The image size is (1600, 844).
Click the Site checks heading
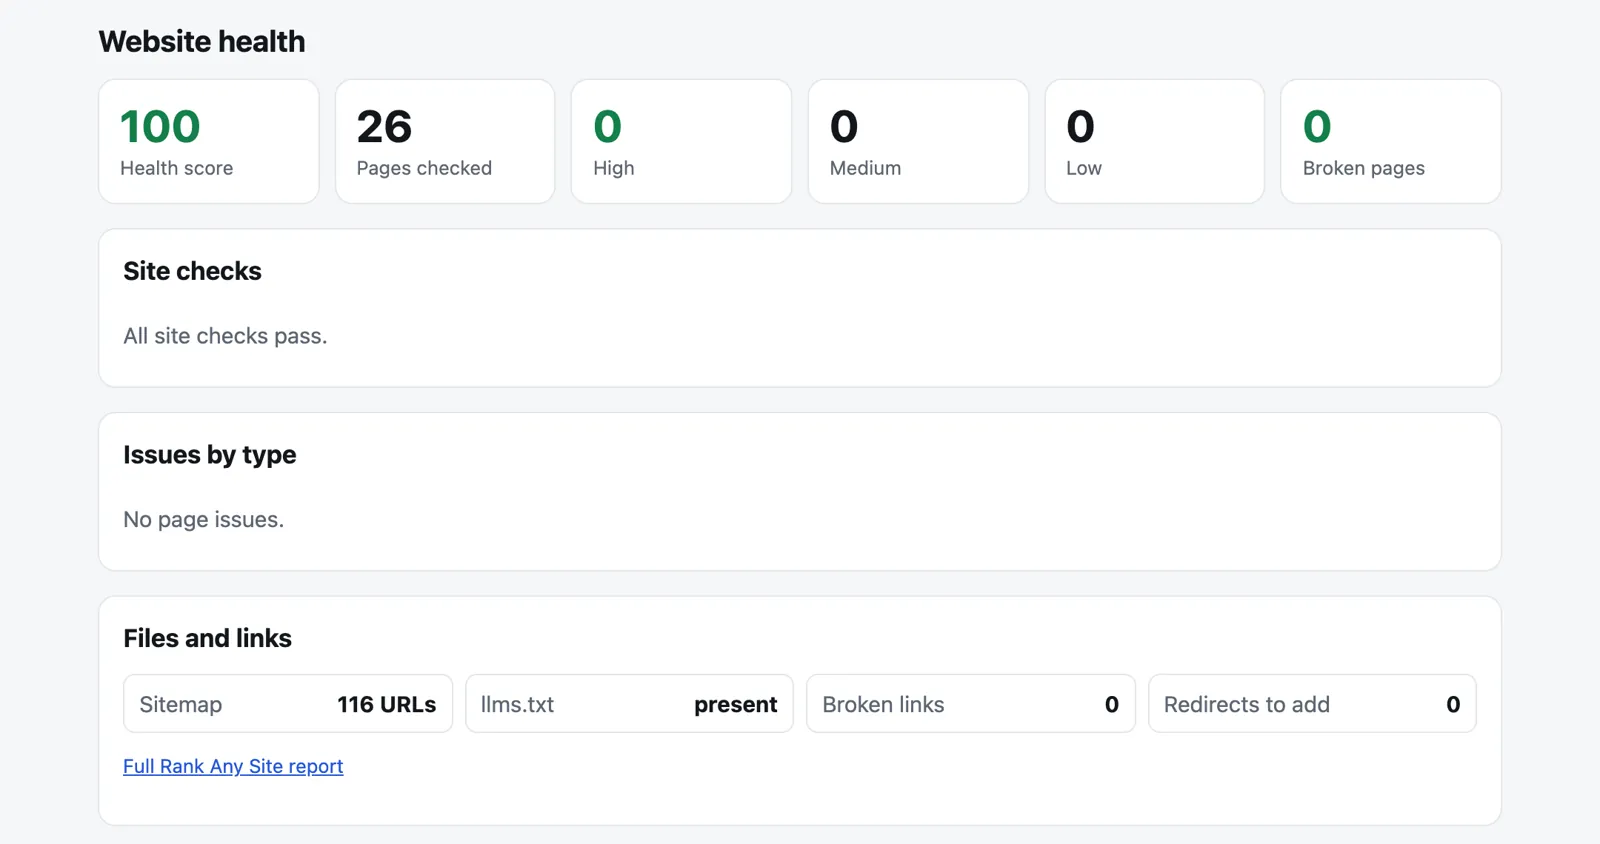pos(192,271)
